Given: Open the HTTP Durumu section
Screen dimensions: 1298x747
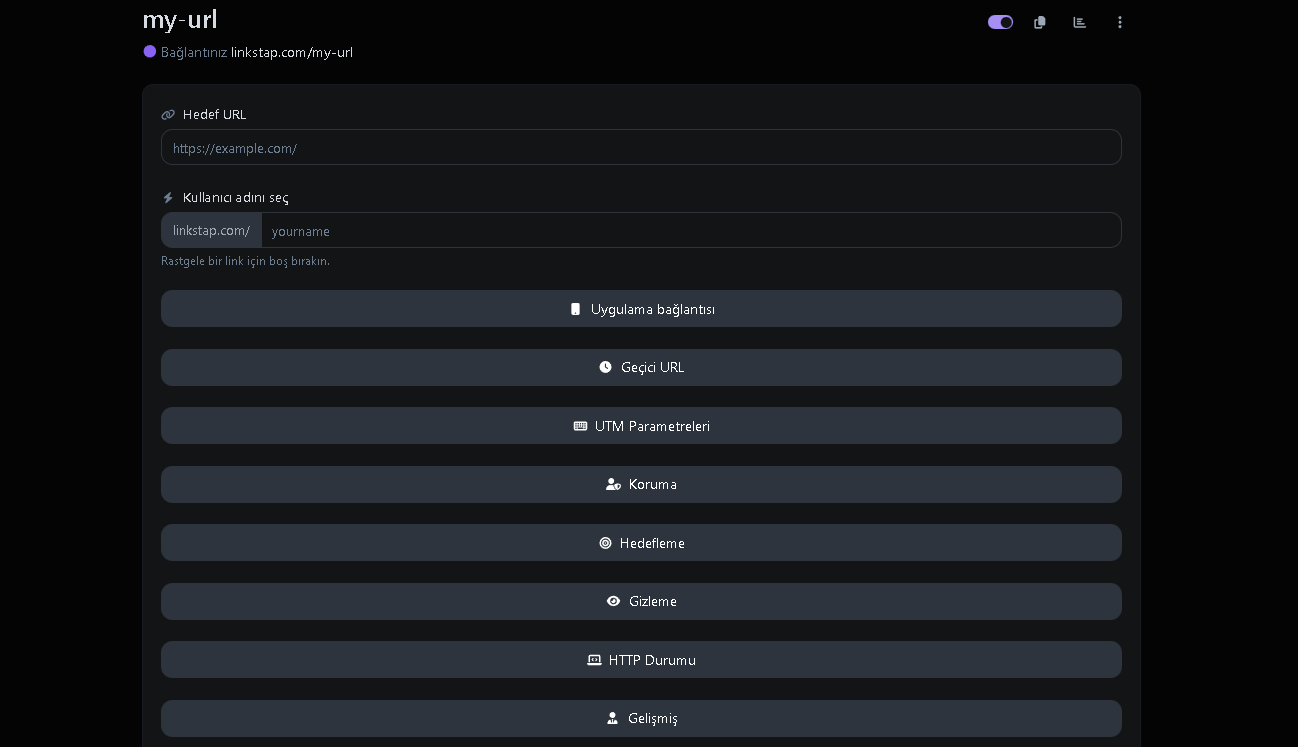Looking at the screenshot, I should (641, 660).
